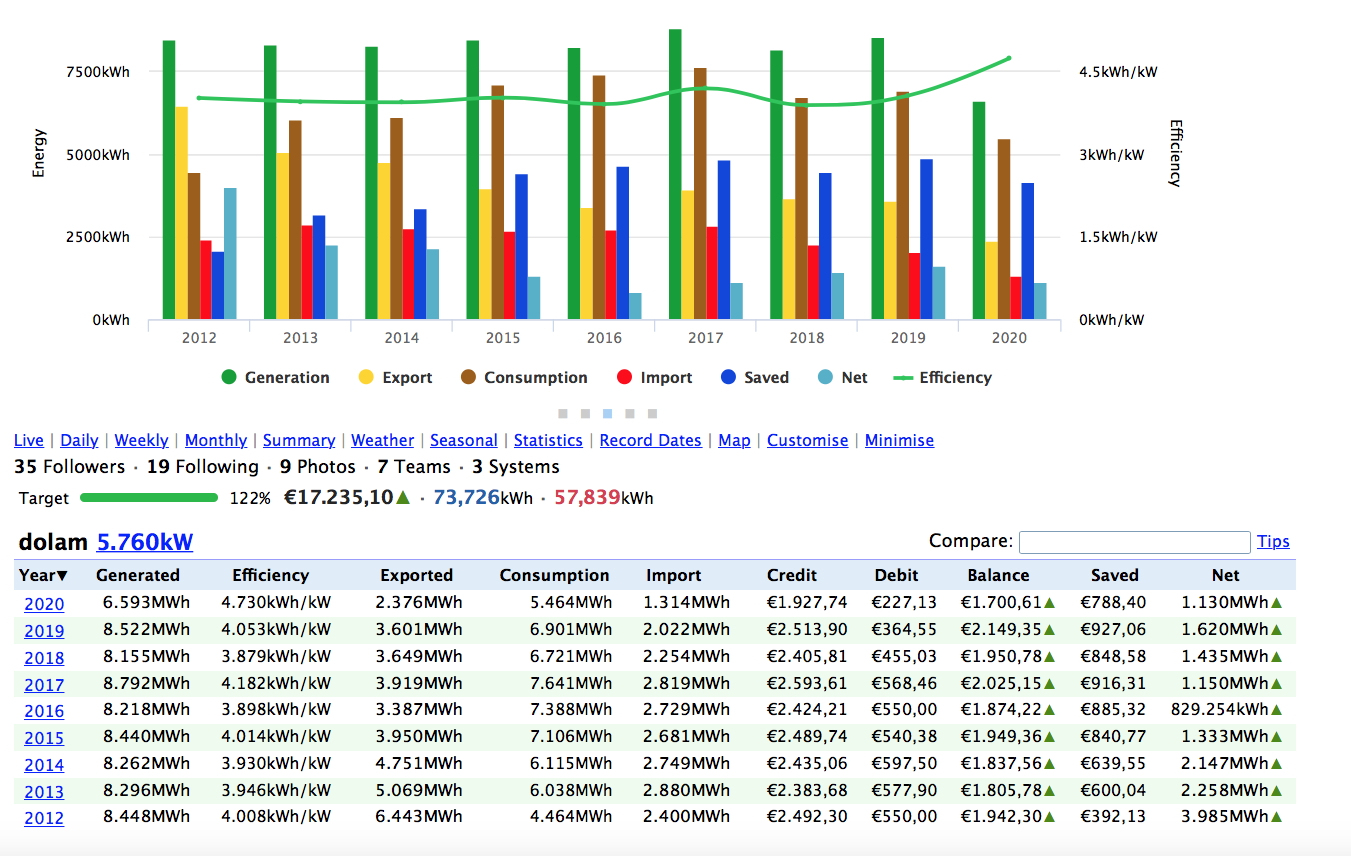Click the 2020 blue Saved bar in chart

pos(1028,251)
